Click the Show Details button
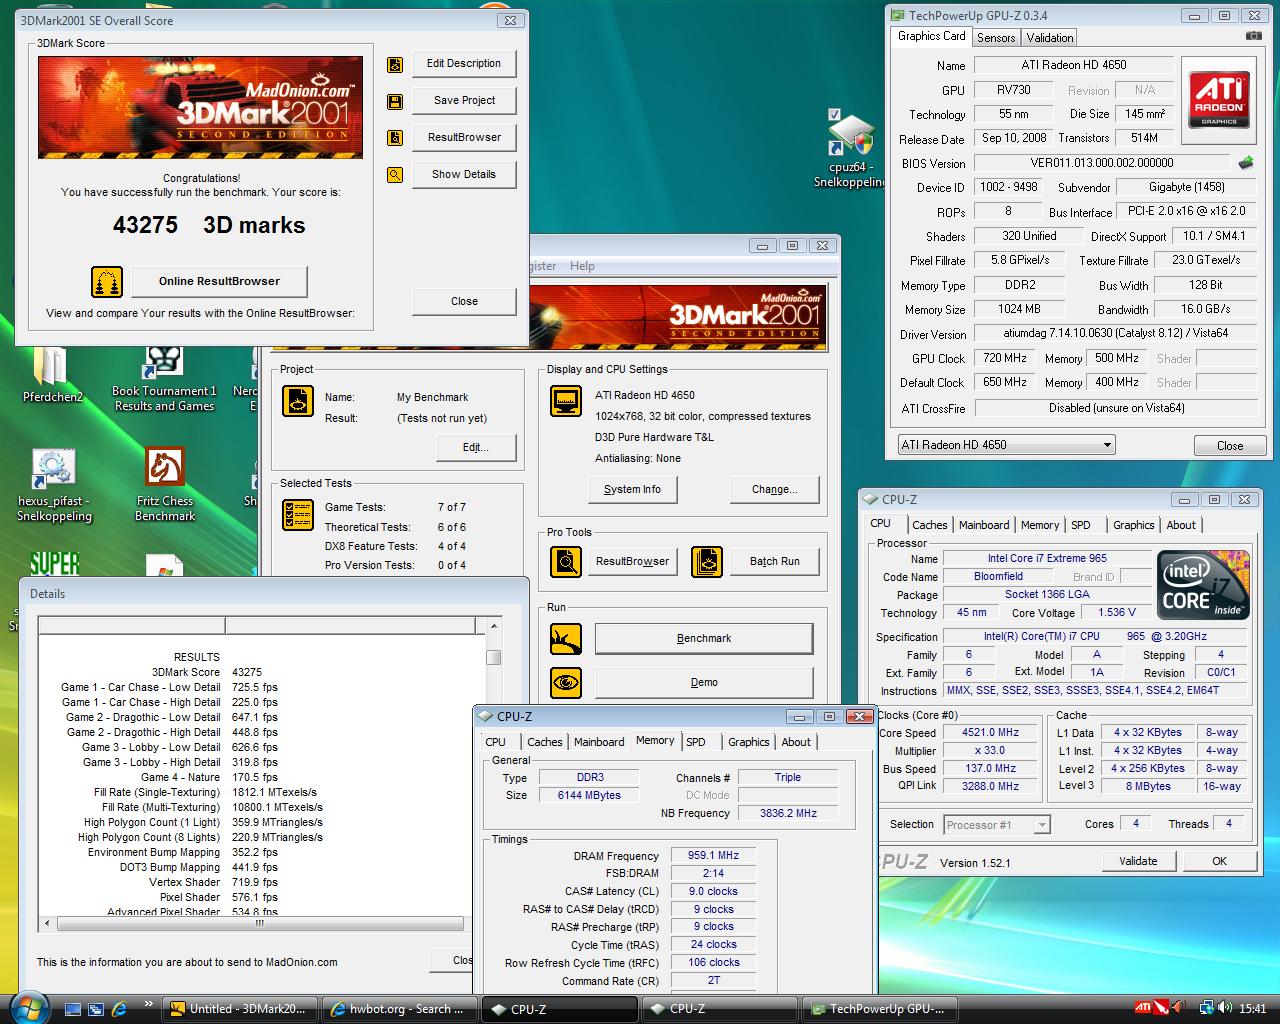 click(x=464, y=174)
